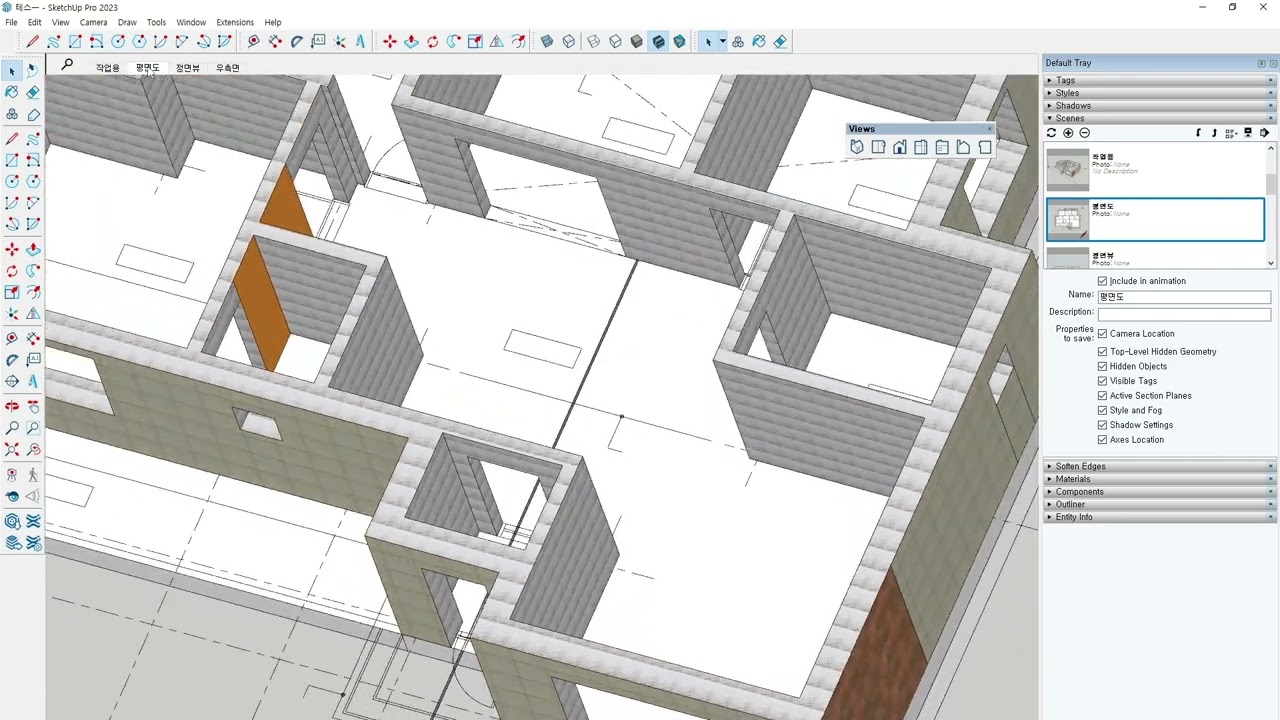Expand the Soften Edges panel
This screenshot has width=1280, height=720.
click(1160, 466)
